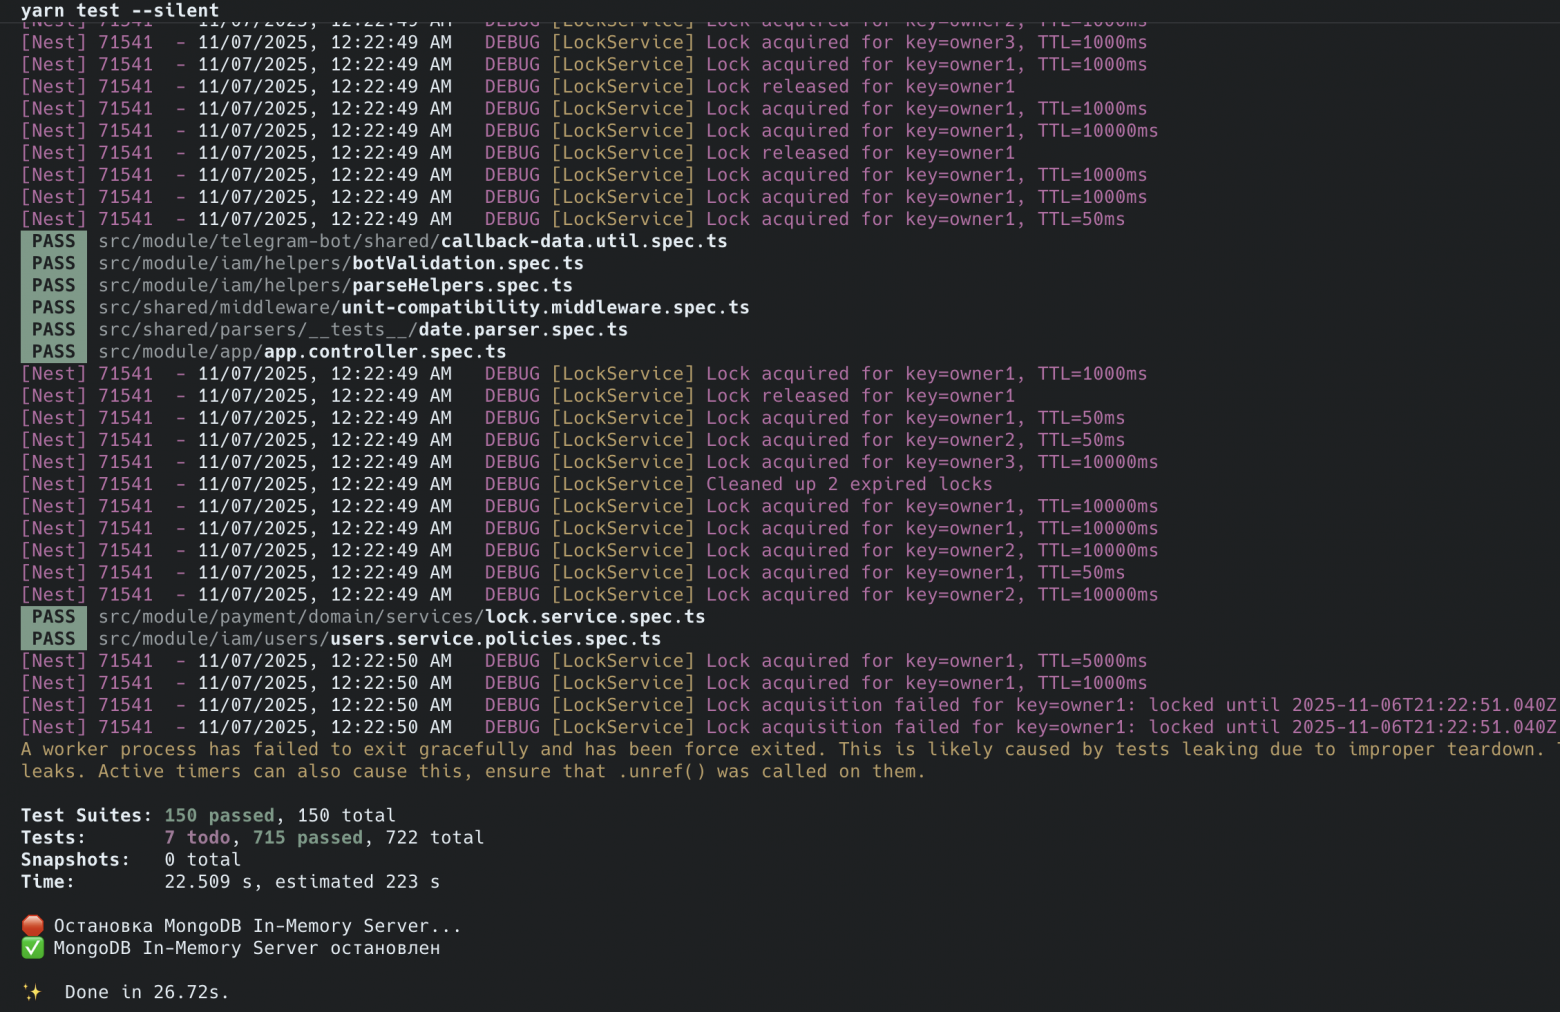Click the red stop emoji before Остановка MongoDB

point(33,926)
